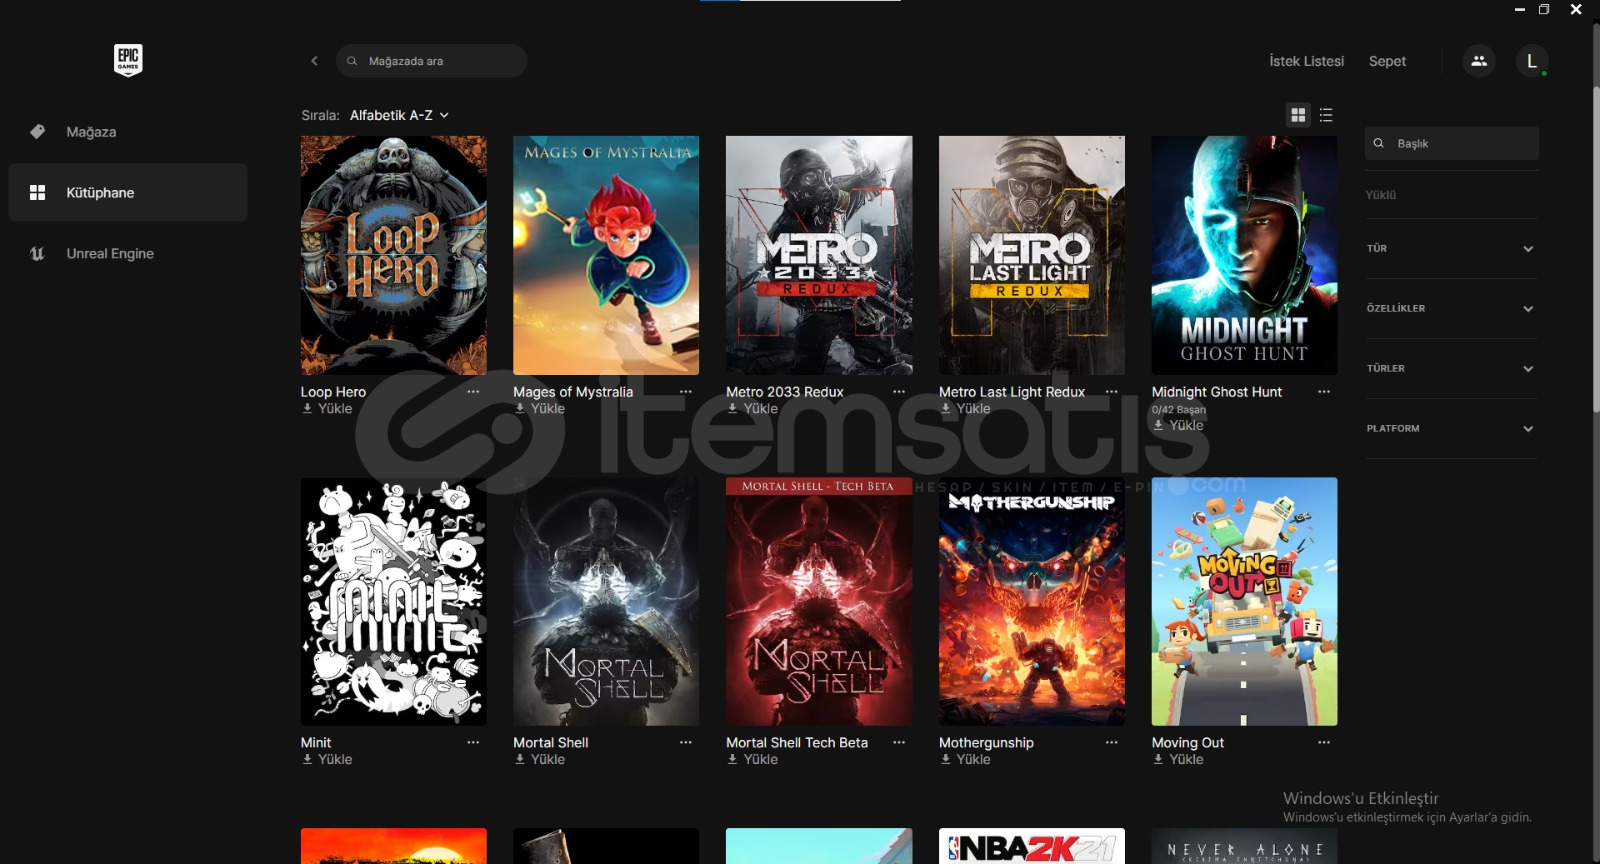This screenshot has height=864, width=1600.
Task: Select the Kütüphane label in sidebar
Action: click(100, 193)
